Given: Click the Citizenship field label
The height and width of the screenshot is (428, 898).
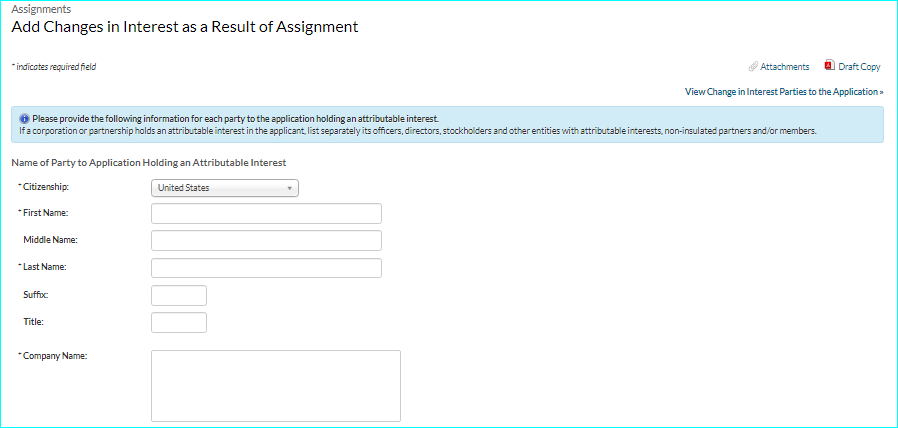Looking at the screenshot, I should [46, 187].
